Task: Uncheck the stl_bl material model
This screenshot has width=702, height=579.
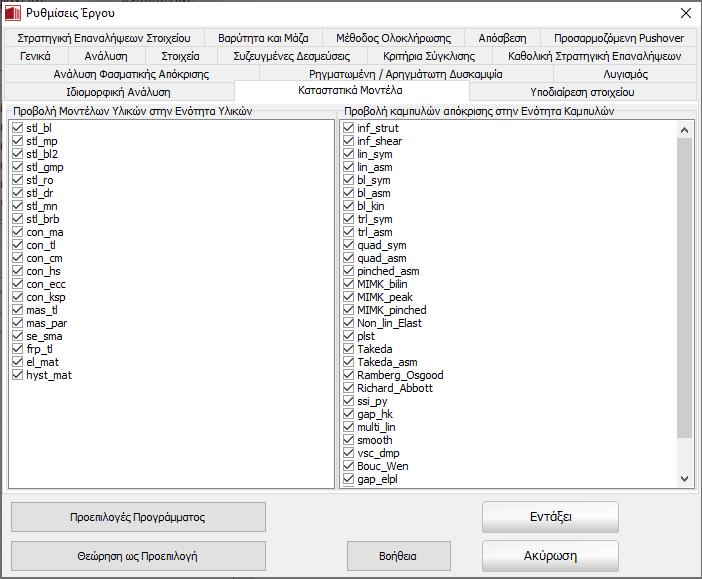Action: [17, 129]
